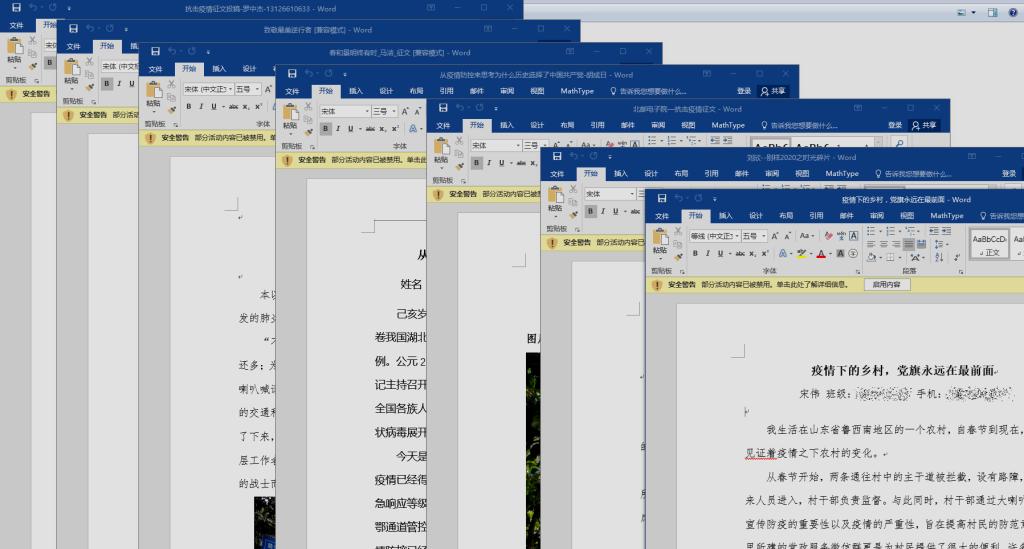Viewport: 1024px width, 549px height.
Task: Click 共享 button in 从疫情防控 window
Action: (773, 91)
